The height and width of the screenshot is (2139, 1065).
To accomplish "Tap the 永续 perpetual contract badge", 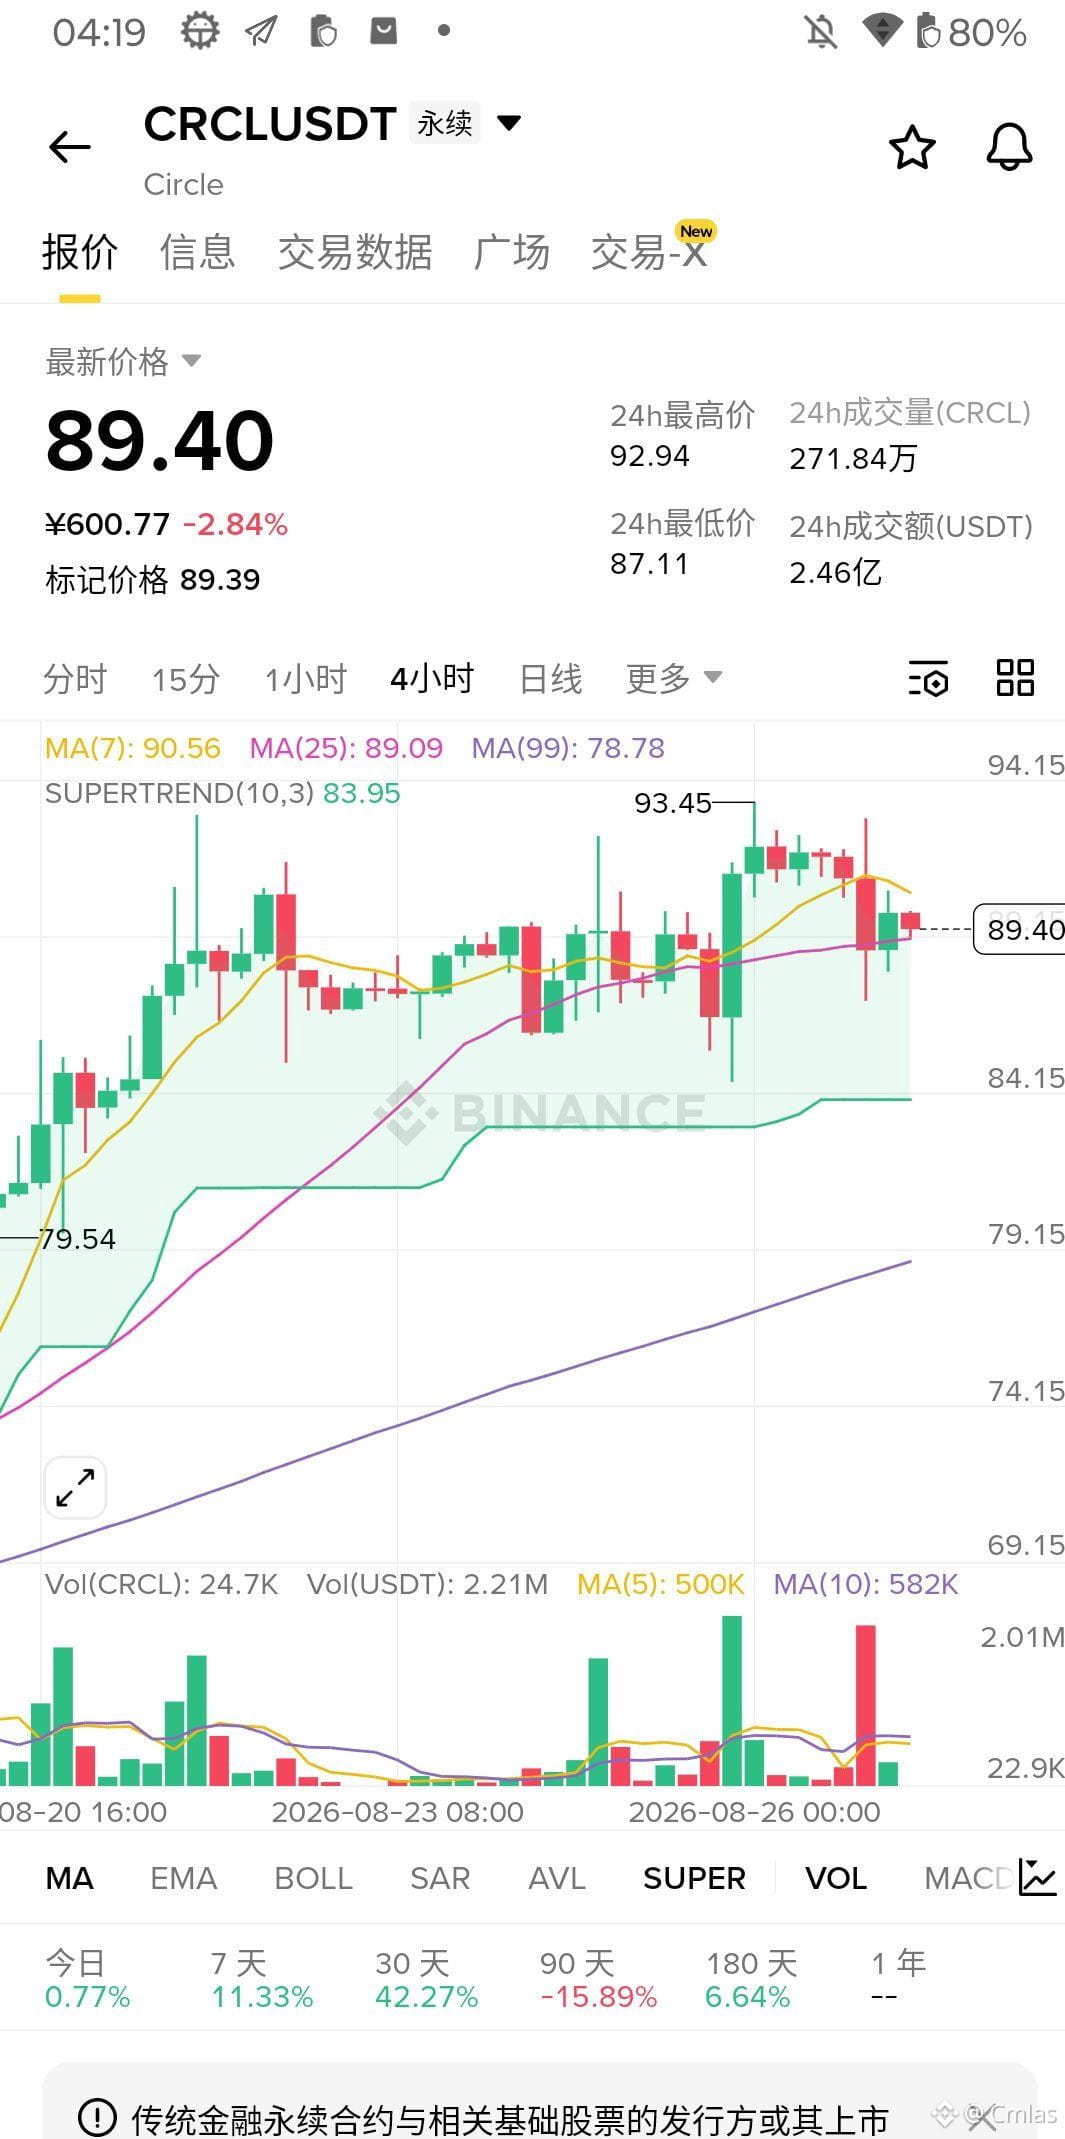I will (445, 123).
